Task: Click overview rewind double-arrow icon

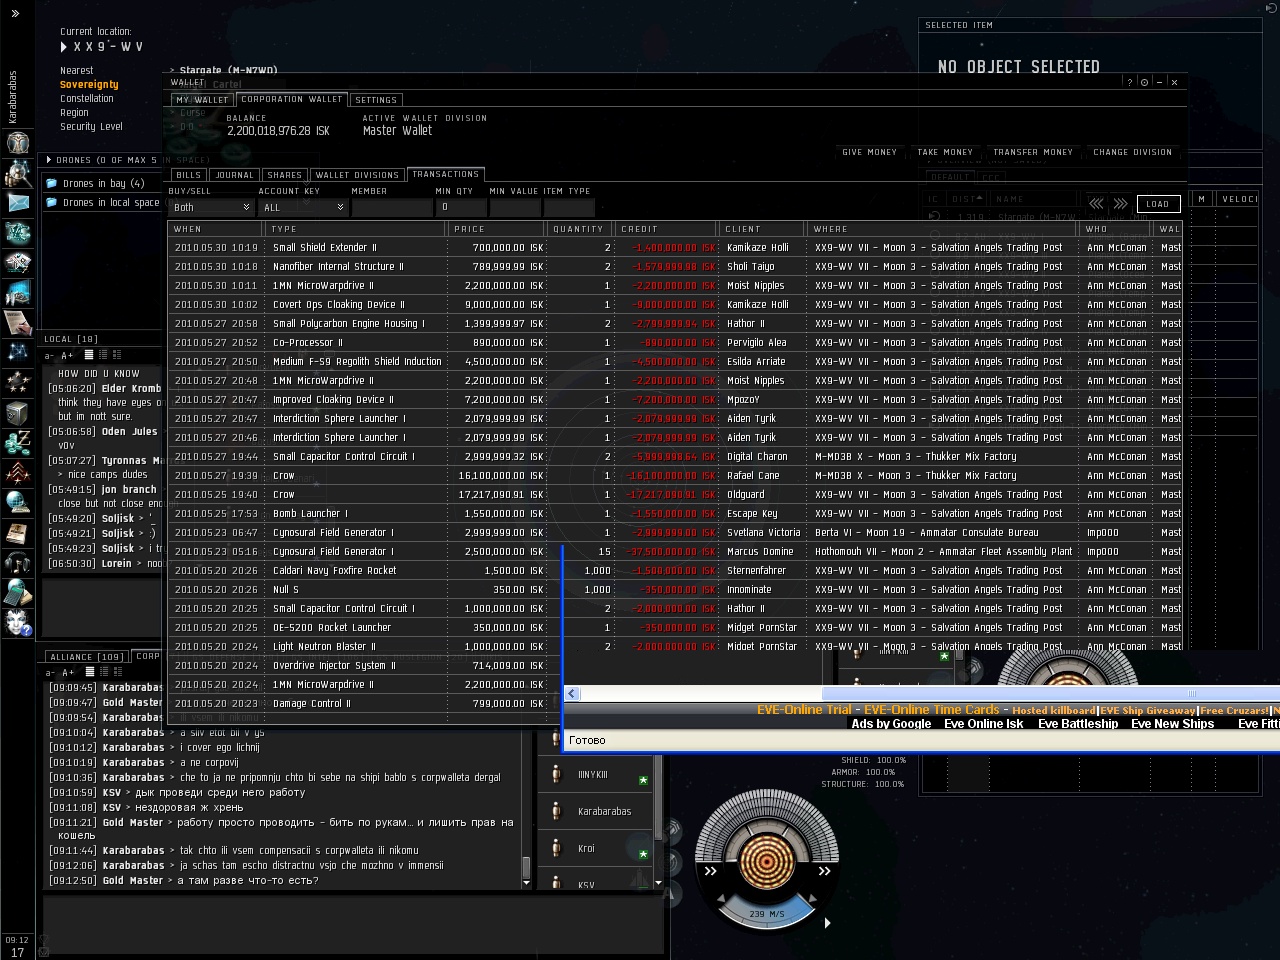Action: [1096, 203]
